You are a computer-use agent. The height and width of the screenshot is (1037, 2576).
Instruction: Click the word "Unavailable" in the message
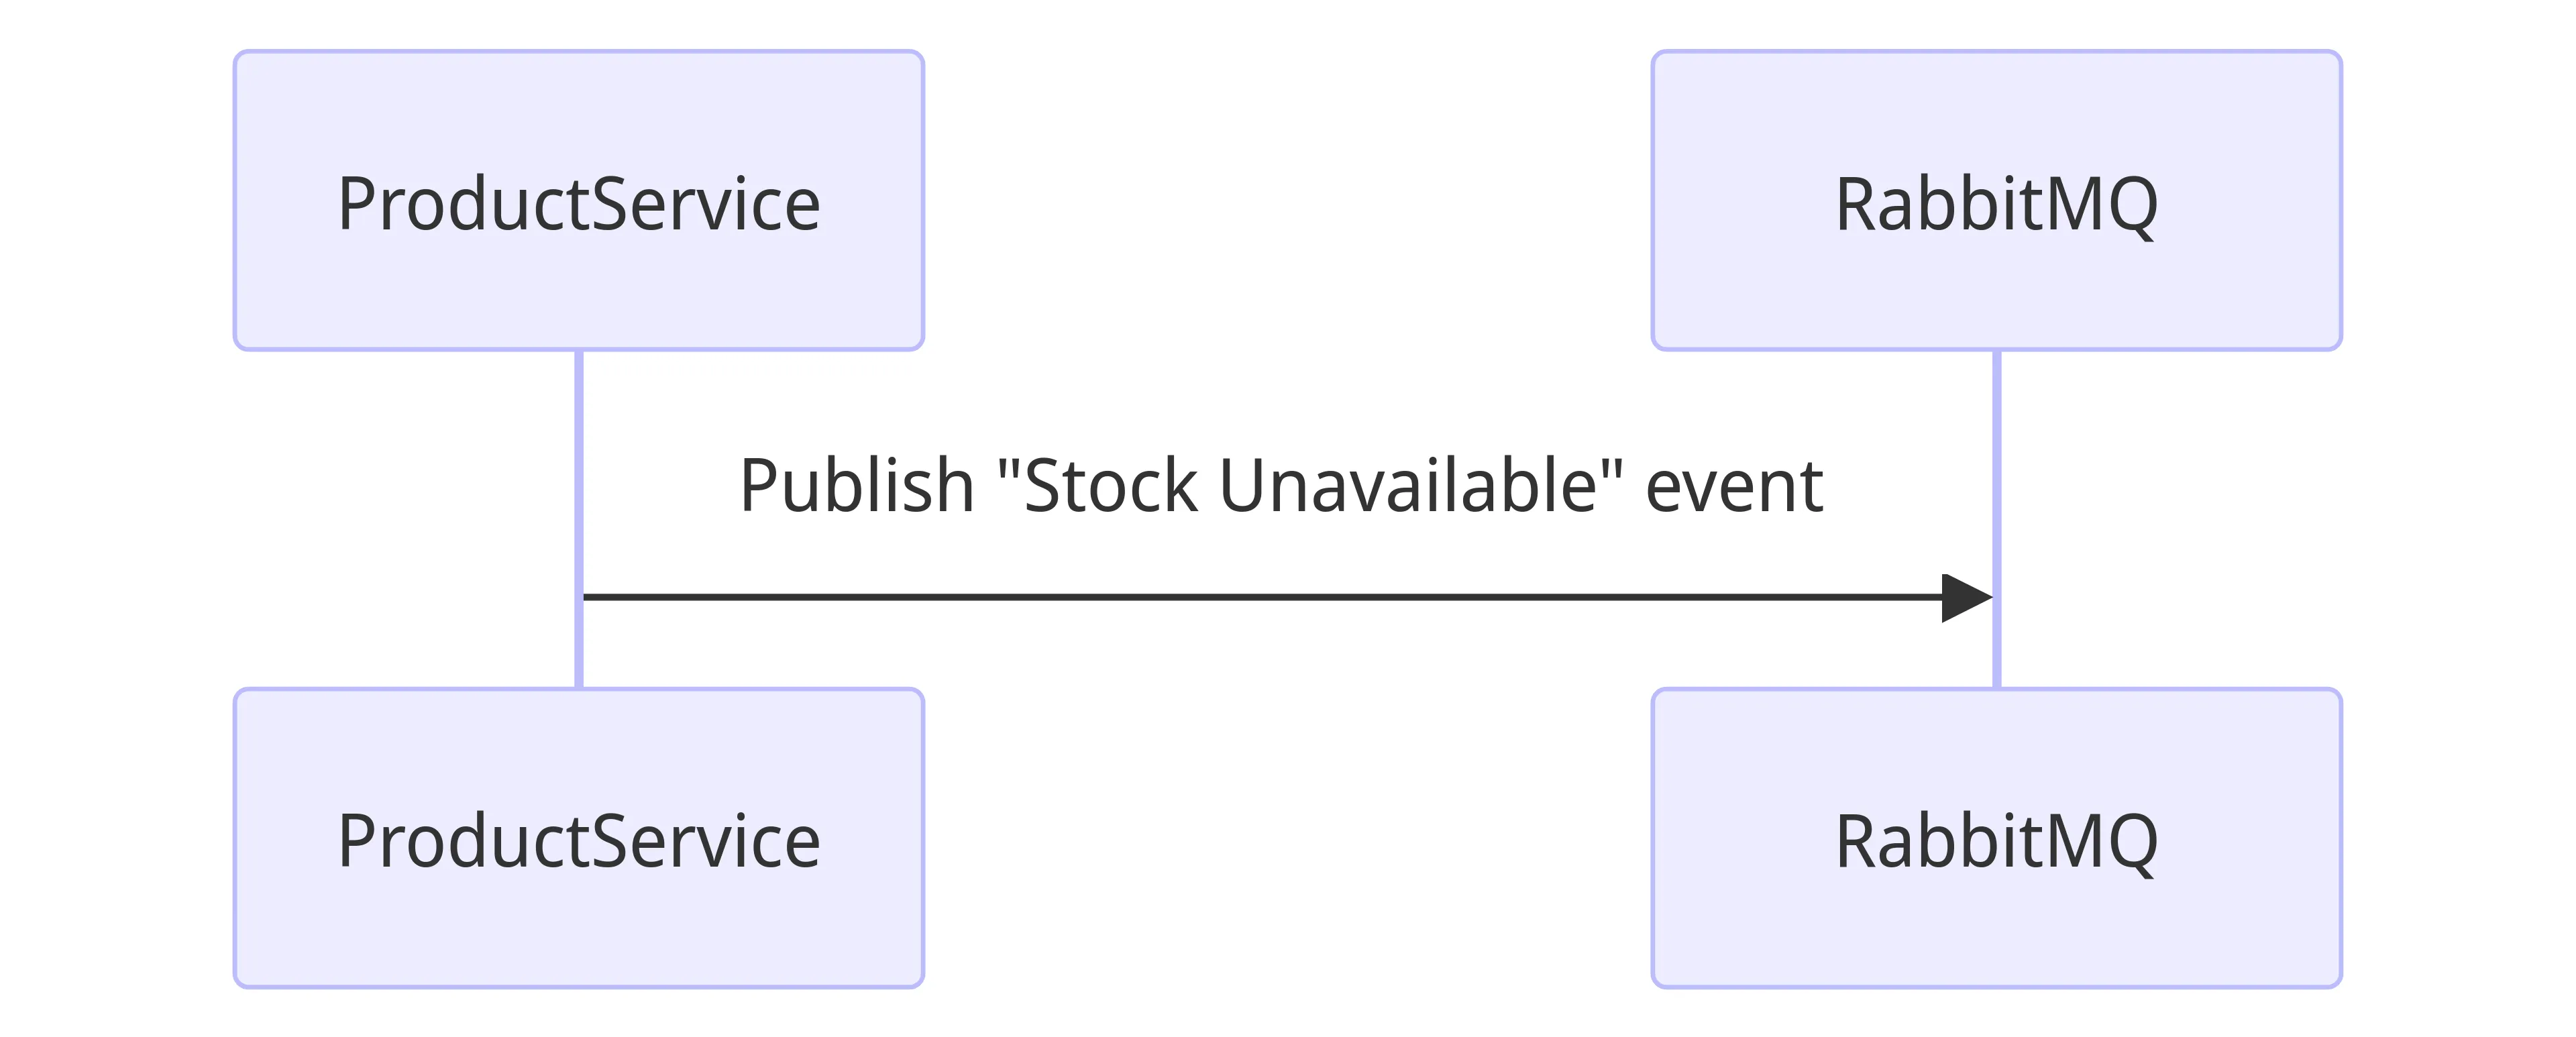(1405, 486)
